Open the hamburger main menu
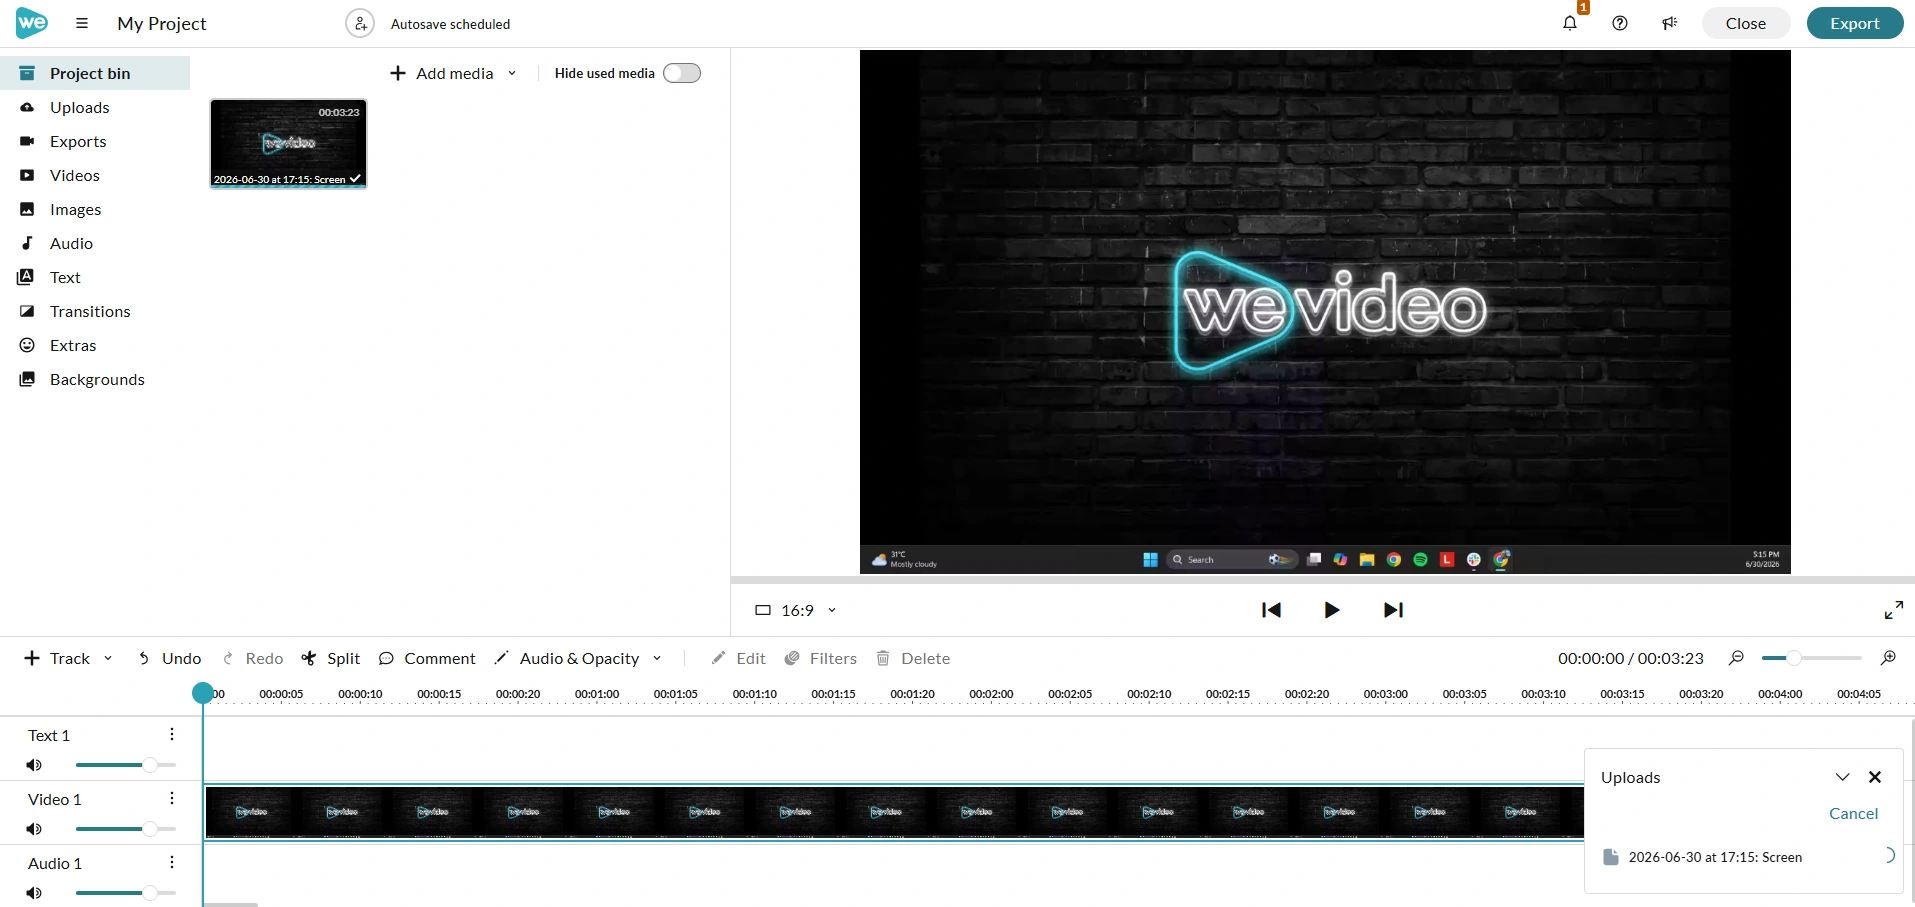This screenshot has height=907, width=1915. 82,23
